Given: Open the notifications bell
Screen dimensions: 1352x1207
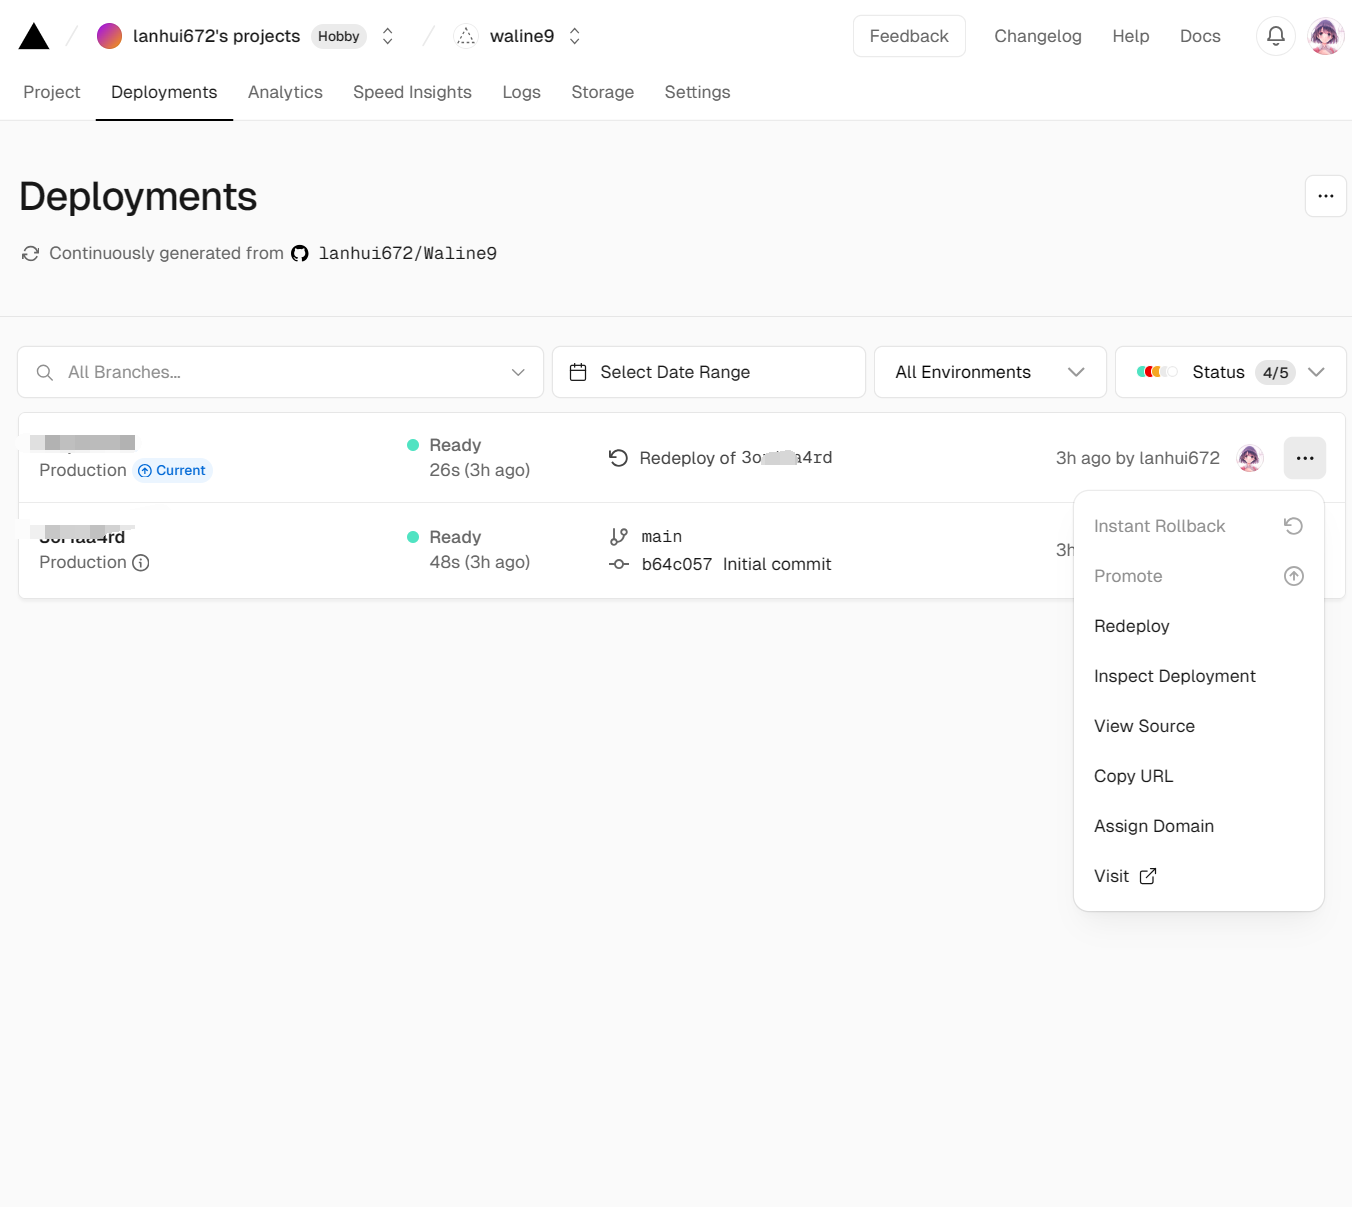Looking at the screenshot, I should [x=1275, y=36].
